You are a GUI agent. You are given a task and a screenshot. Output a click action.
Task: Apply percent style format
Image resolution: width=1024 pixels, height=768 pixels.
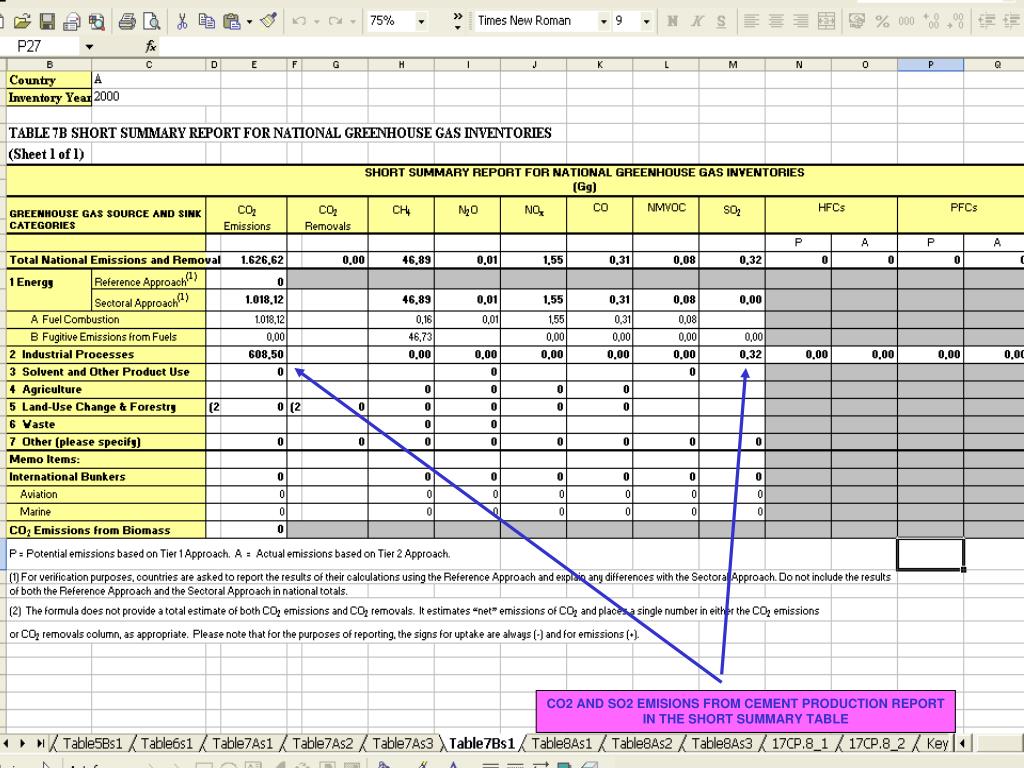[x=882, y=22]
